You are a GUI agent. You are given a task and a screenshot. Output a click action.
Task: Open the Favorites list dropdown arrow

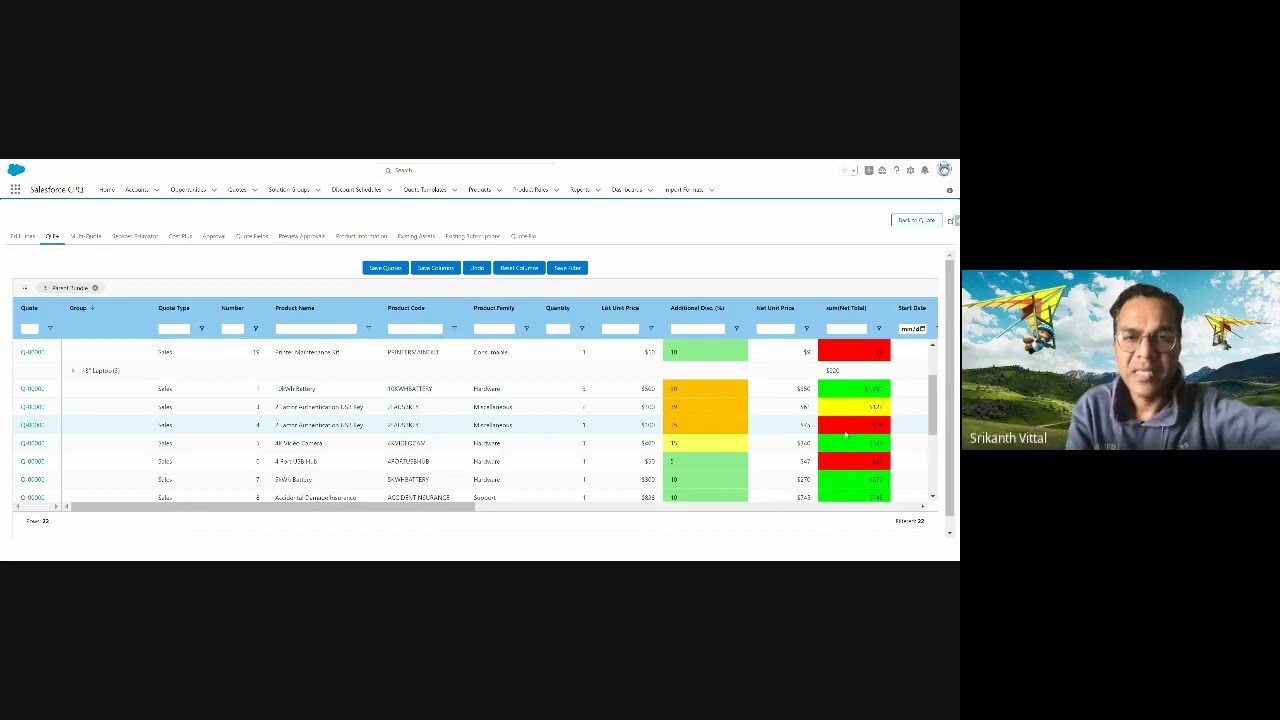point(854,170)
